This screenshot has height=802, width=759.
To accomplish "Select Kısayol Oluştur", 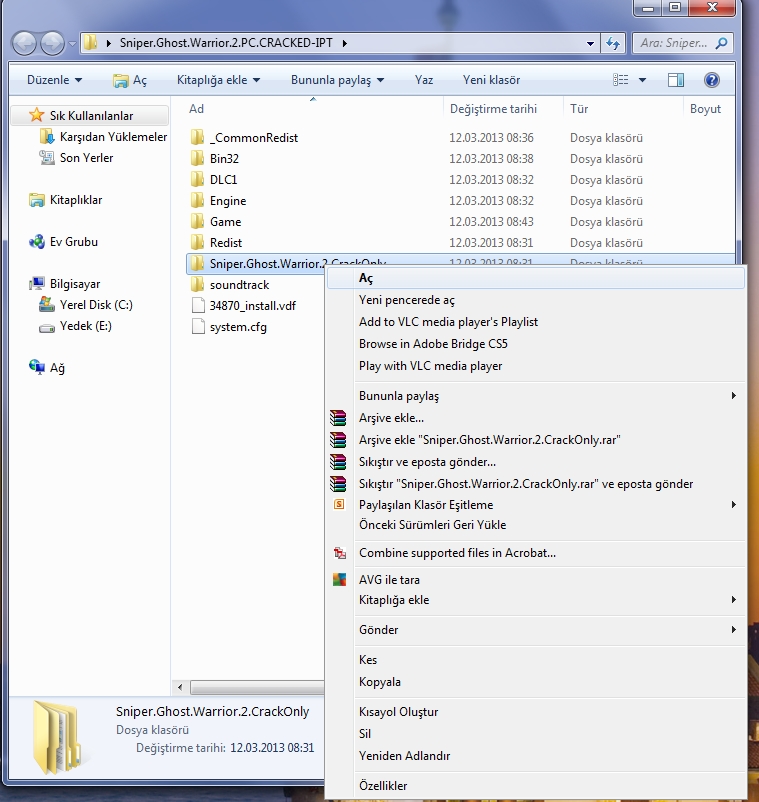I will [x=535, y=712].
